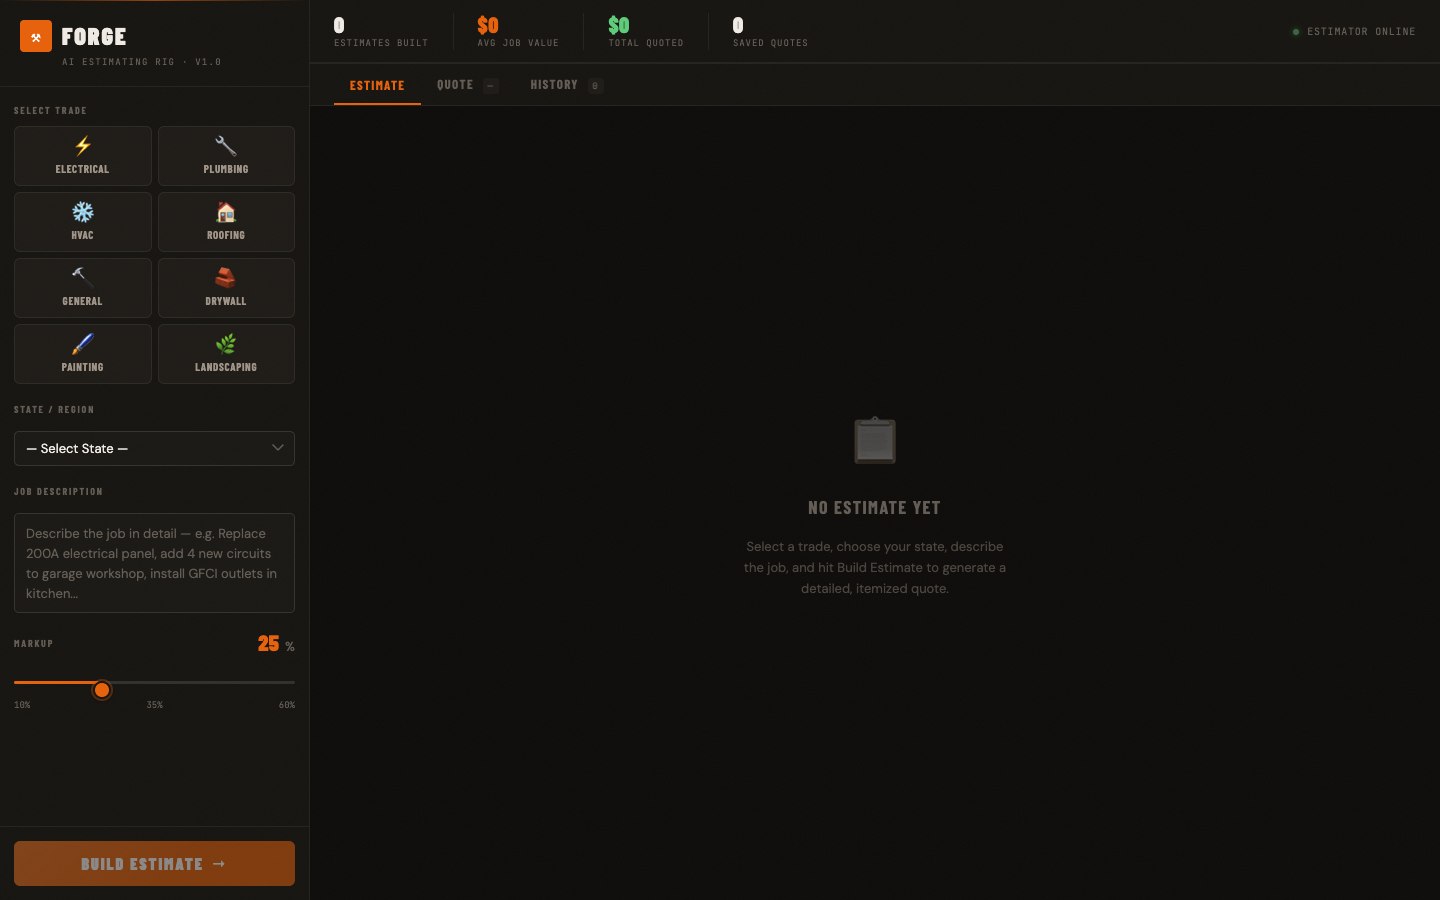Viewport: 1440px width, 900px height.
Task: Select the Painting paintbrush icon
Action: coord(82,343)
